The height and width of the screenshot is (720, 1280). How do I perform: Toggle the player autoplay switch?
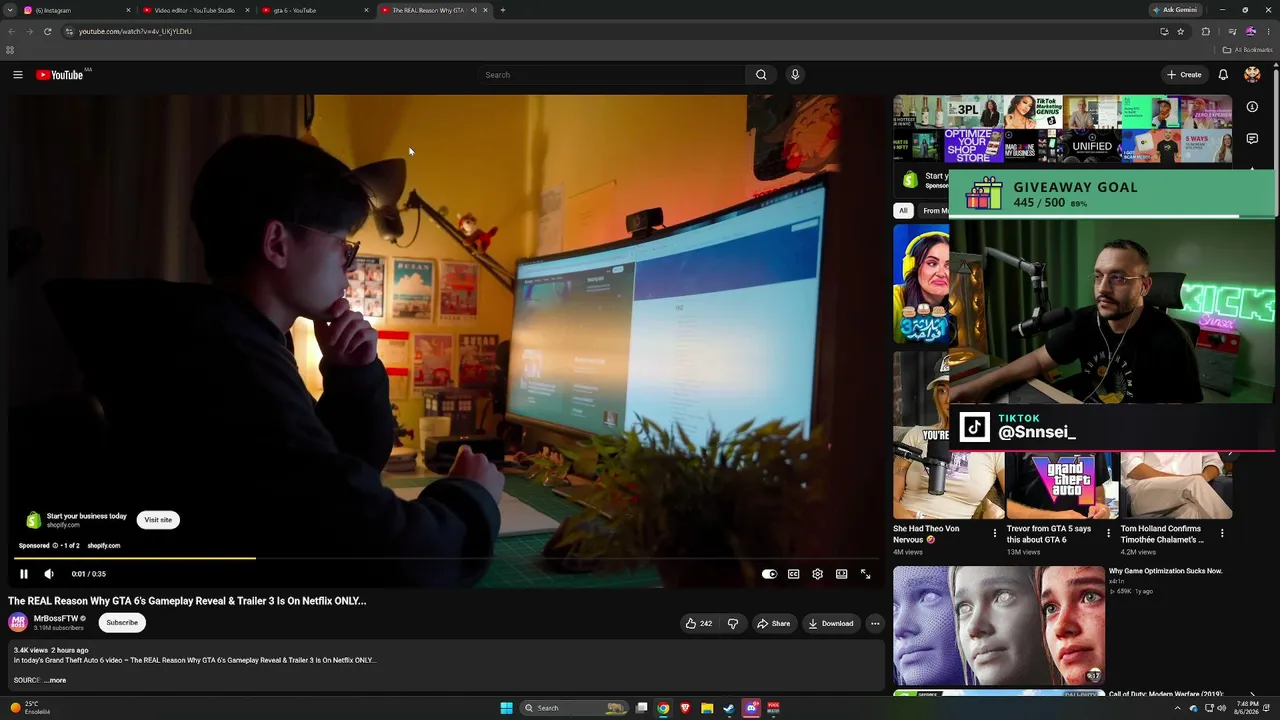pyautogui.click(x=769, y=574)
